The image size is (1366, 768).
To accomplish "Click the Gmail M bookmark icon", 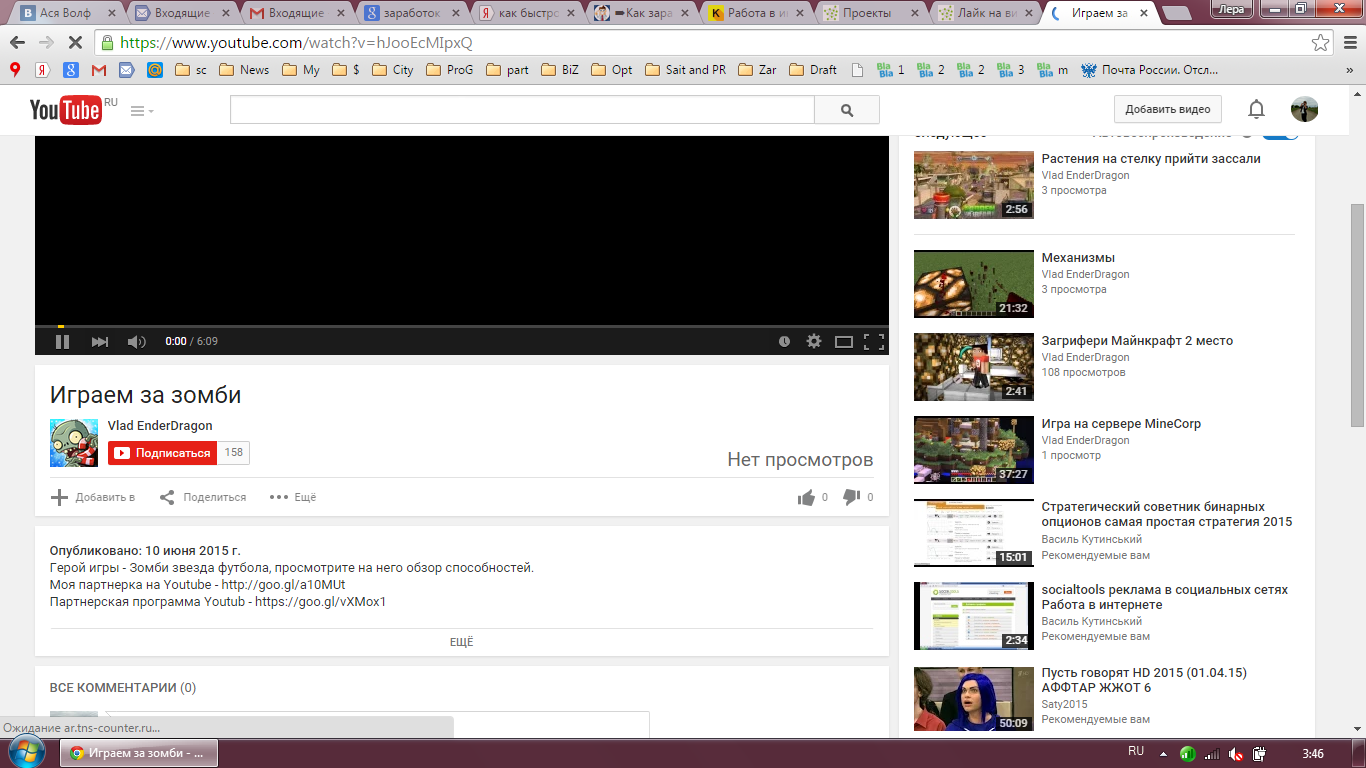I will (98, 70).
